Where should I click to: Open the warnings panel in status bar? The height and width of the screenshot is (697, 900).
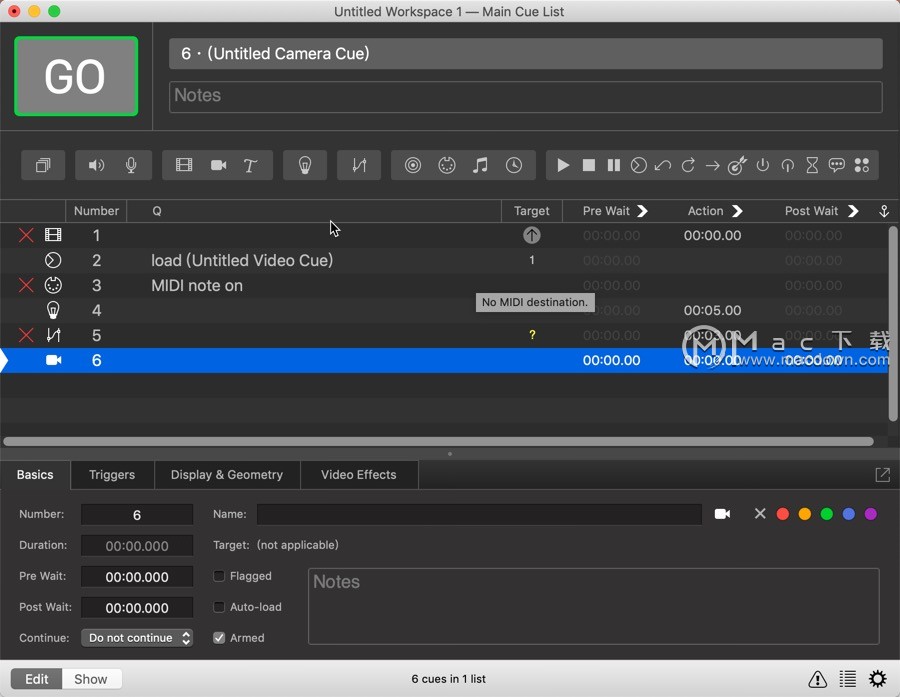point(817,679)
